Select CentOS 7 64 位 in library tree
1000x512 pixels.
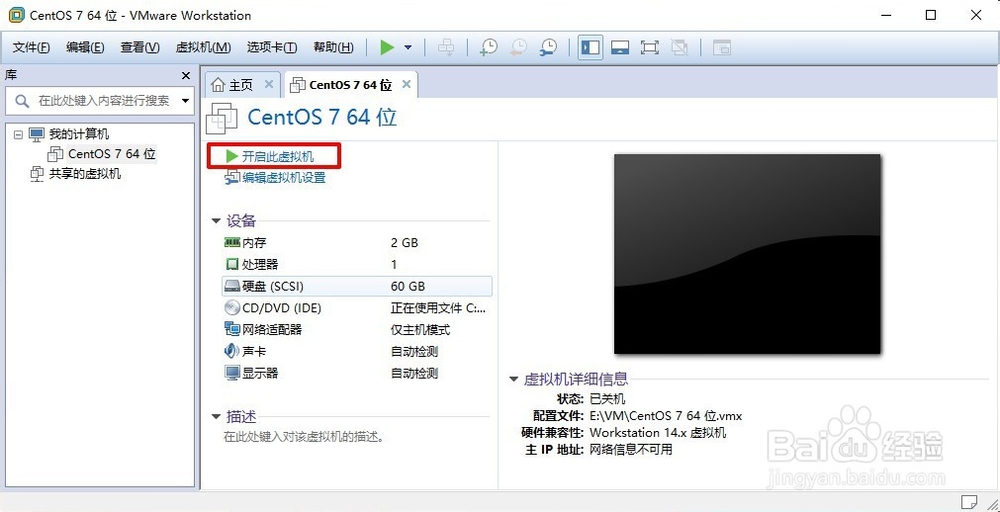(x=112, y=154)
